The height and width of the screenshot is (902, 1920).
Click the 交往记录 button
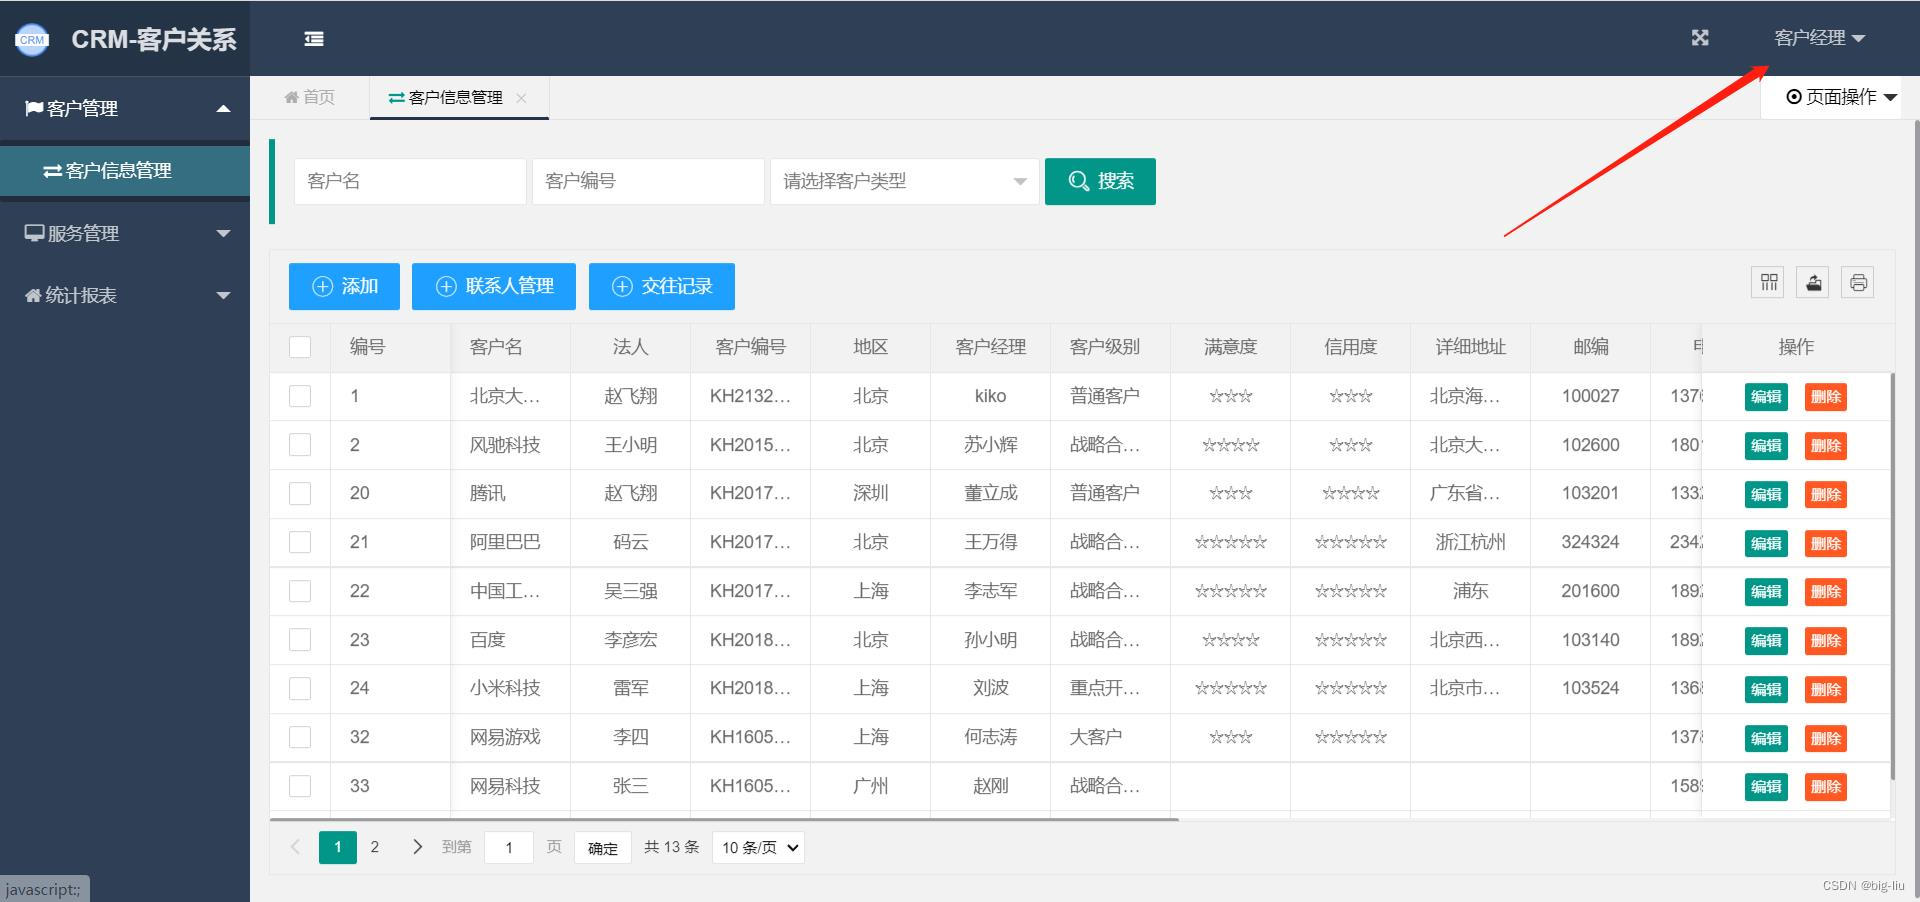(662, 286)
